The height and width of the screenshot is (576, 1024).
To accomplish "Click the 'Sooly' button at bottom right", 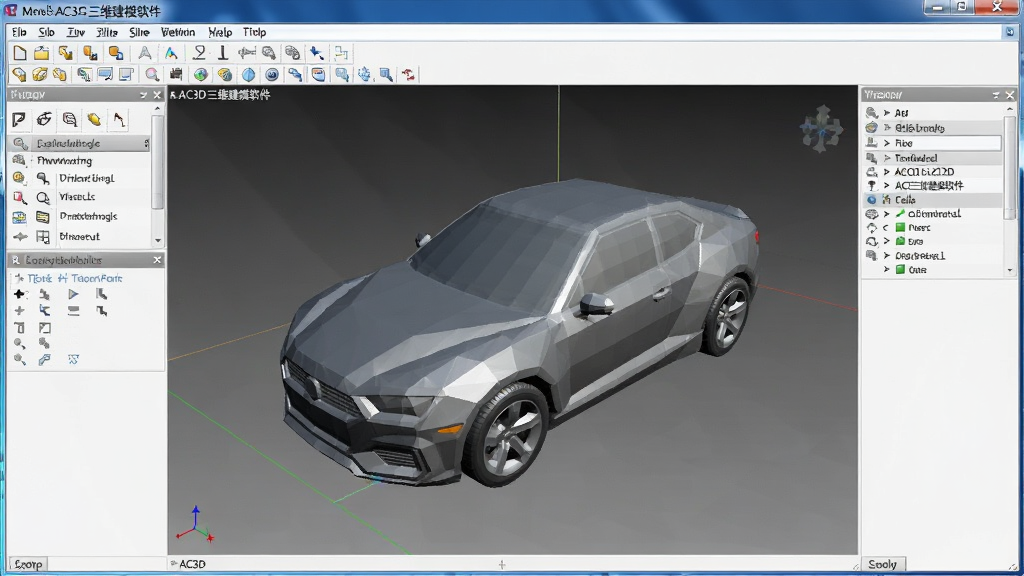I will [882, 564].
